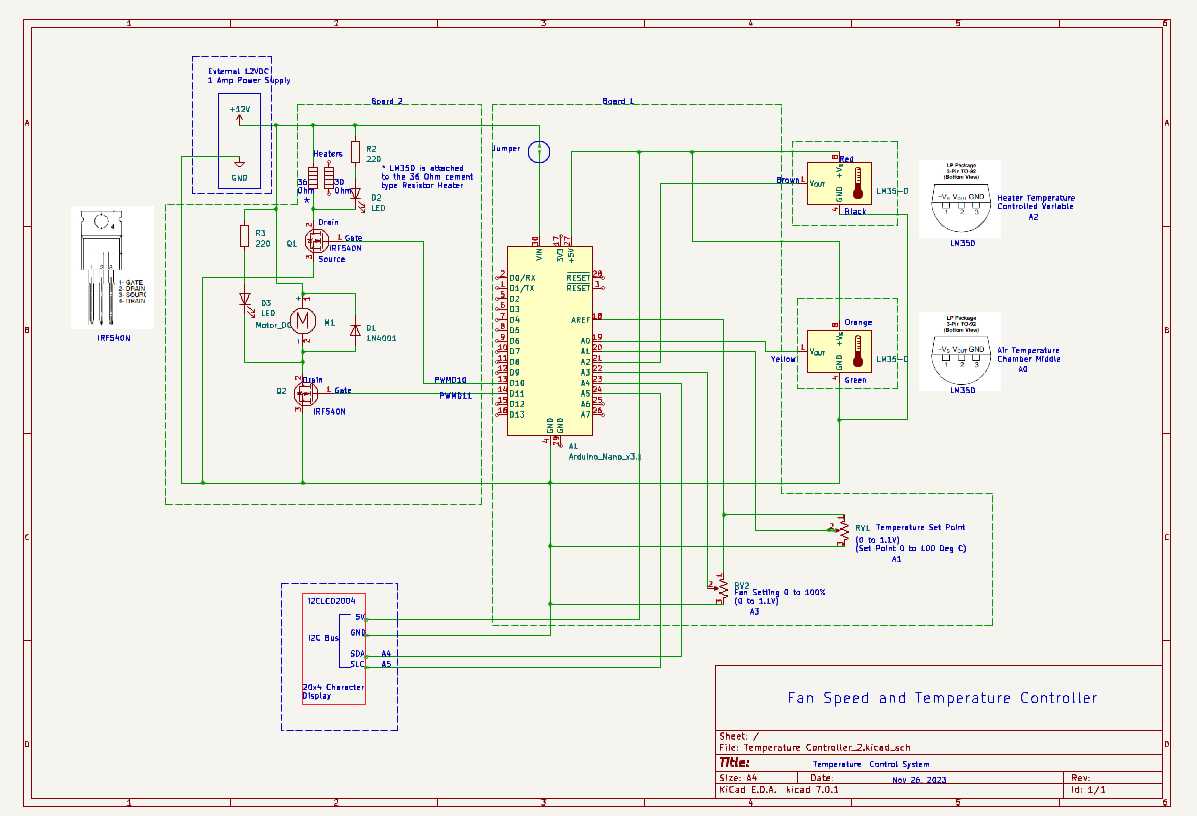Select the D3 LED symbol
1197x816 pixels.
pos(245,301)
